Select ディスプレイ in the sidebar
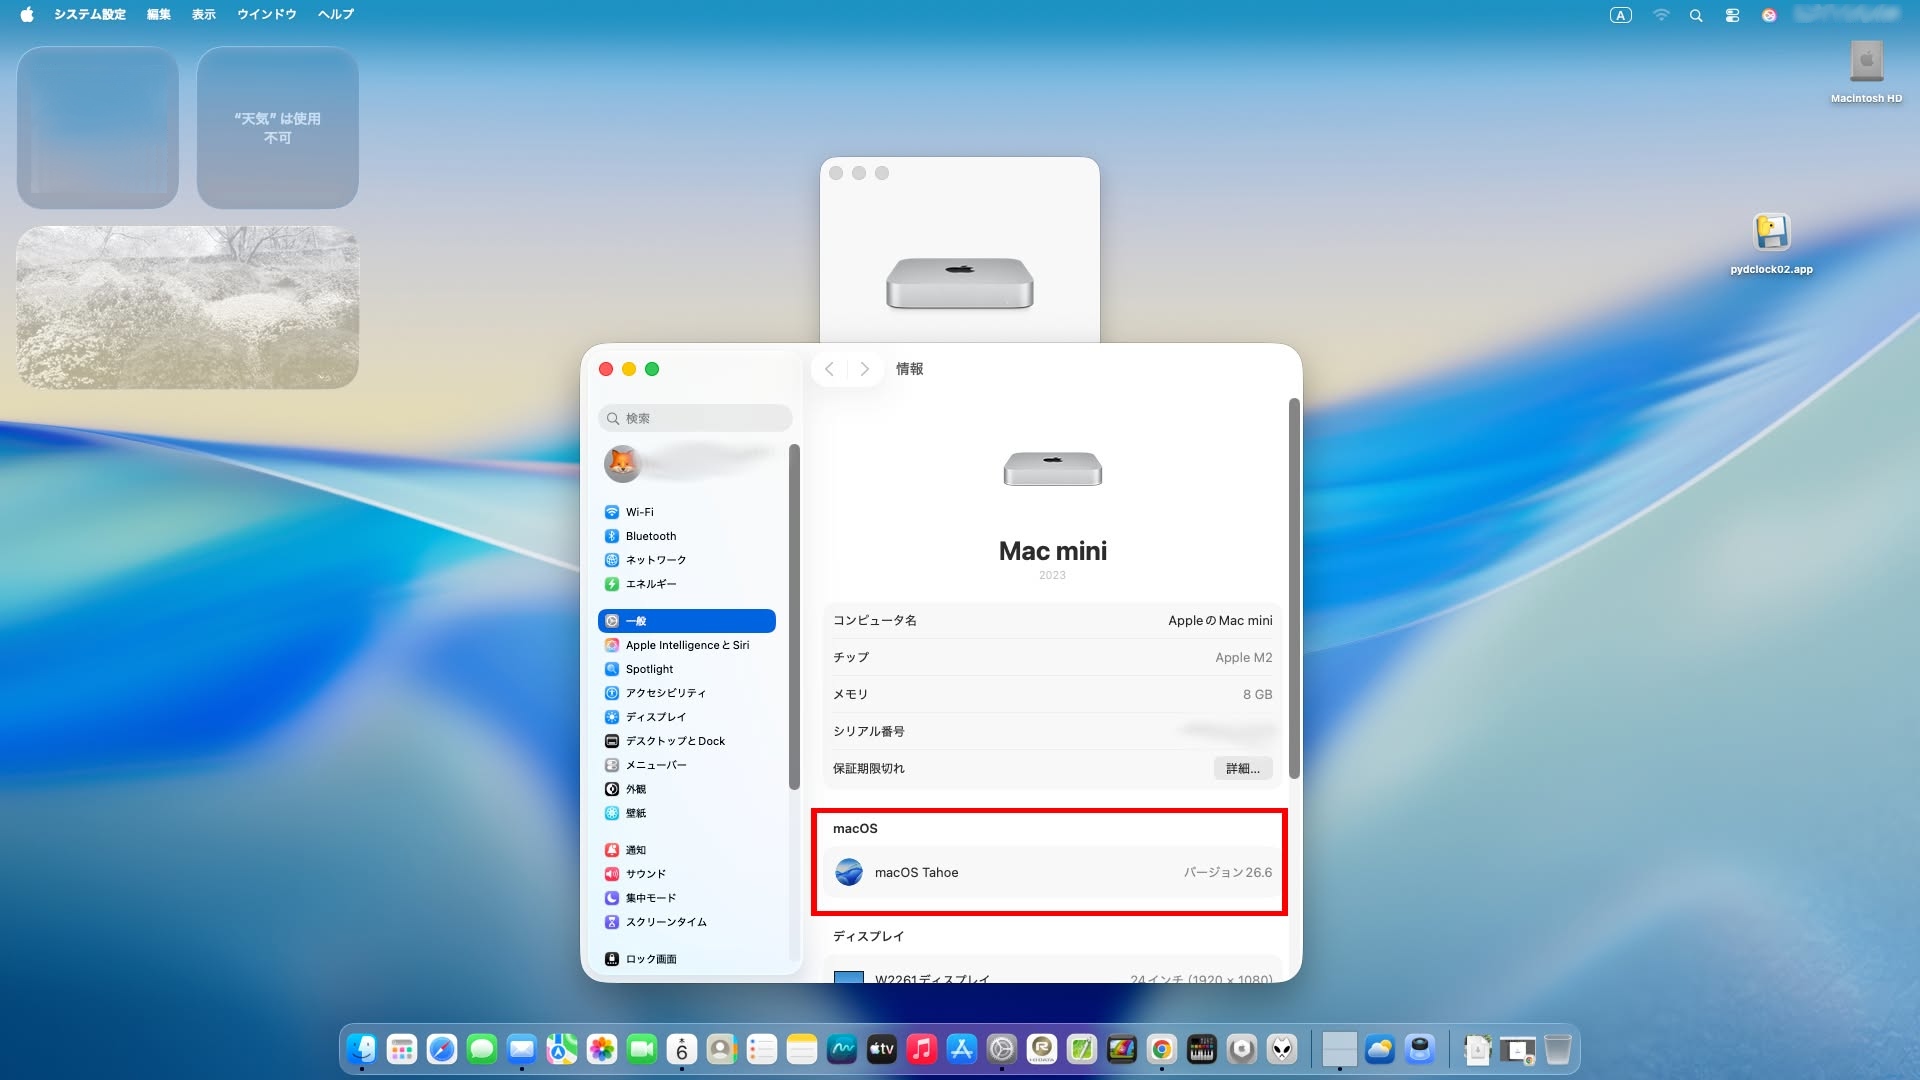The image size is (1920, 1080). 687,717
